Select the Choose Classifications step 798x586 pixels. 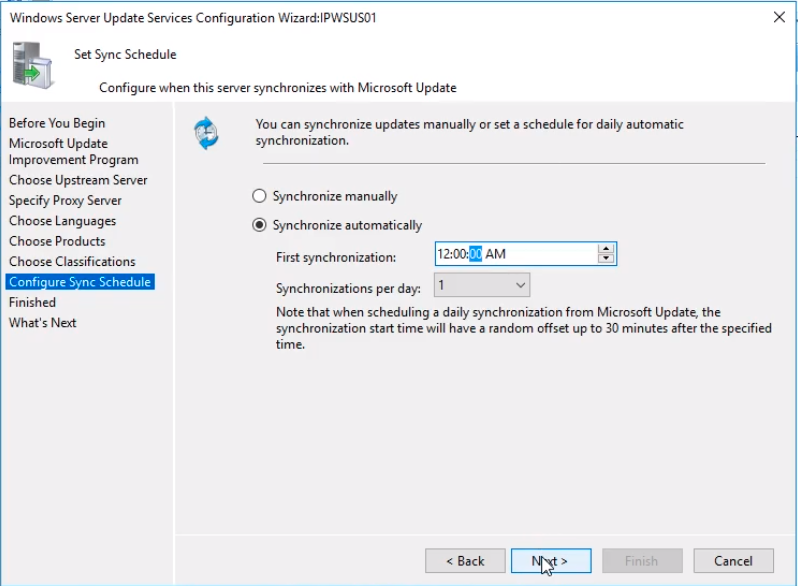tap(72, 262)
